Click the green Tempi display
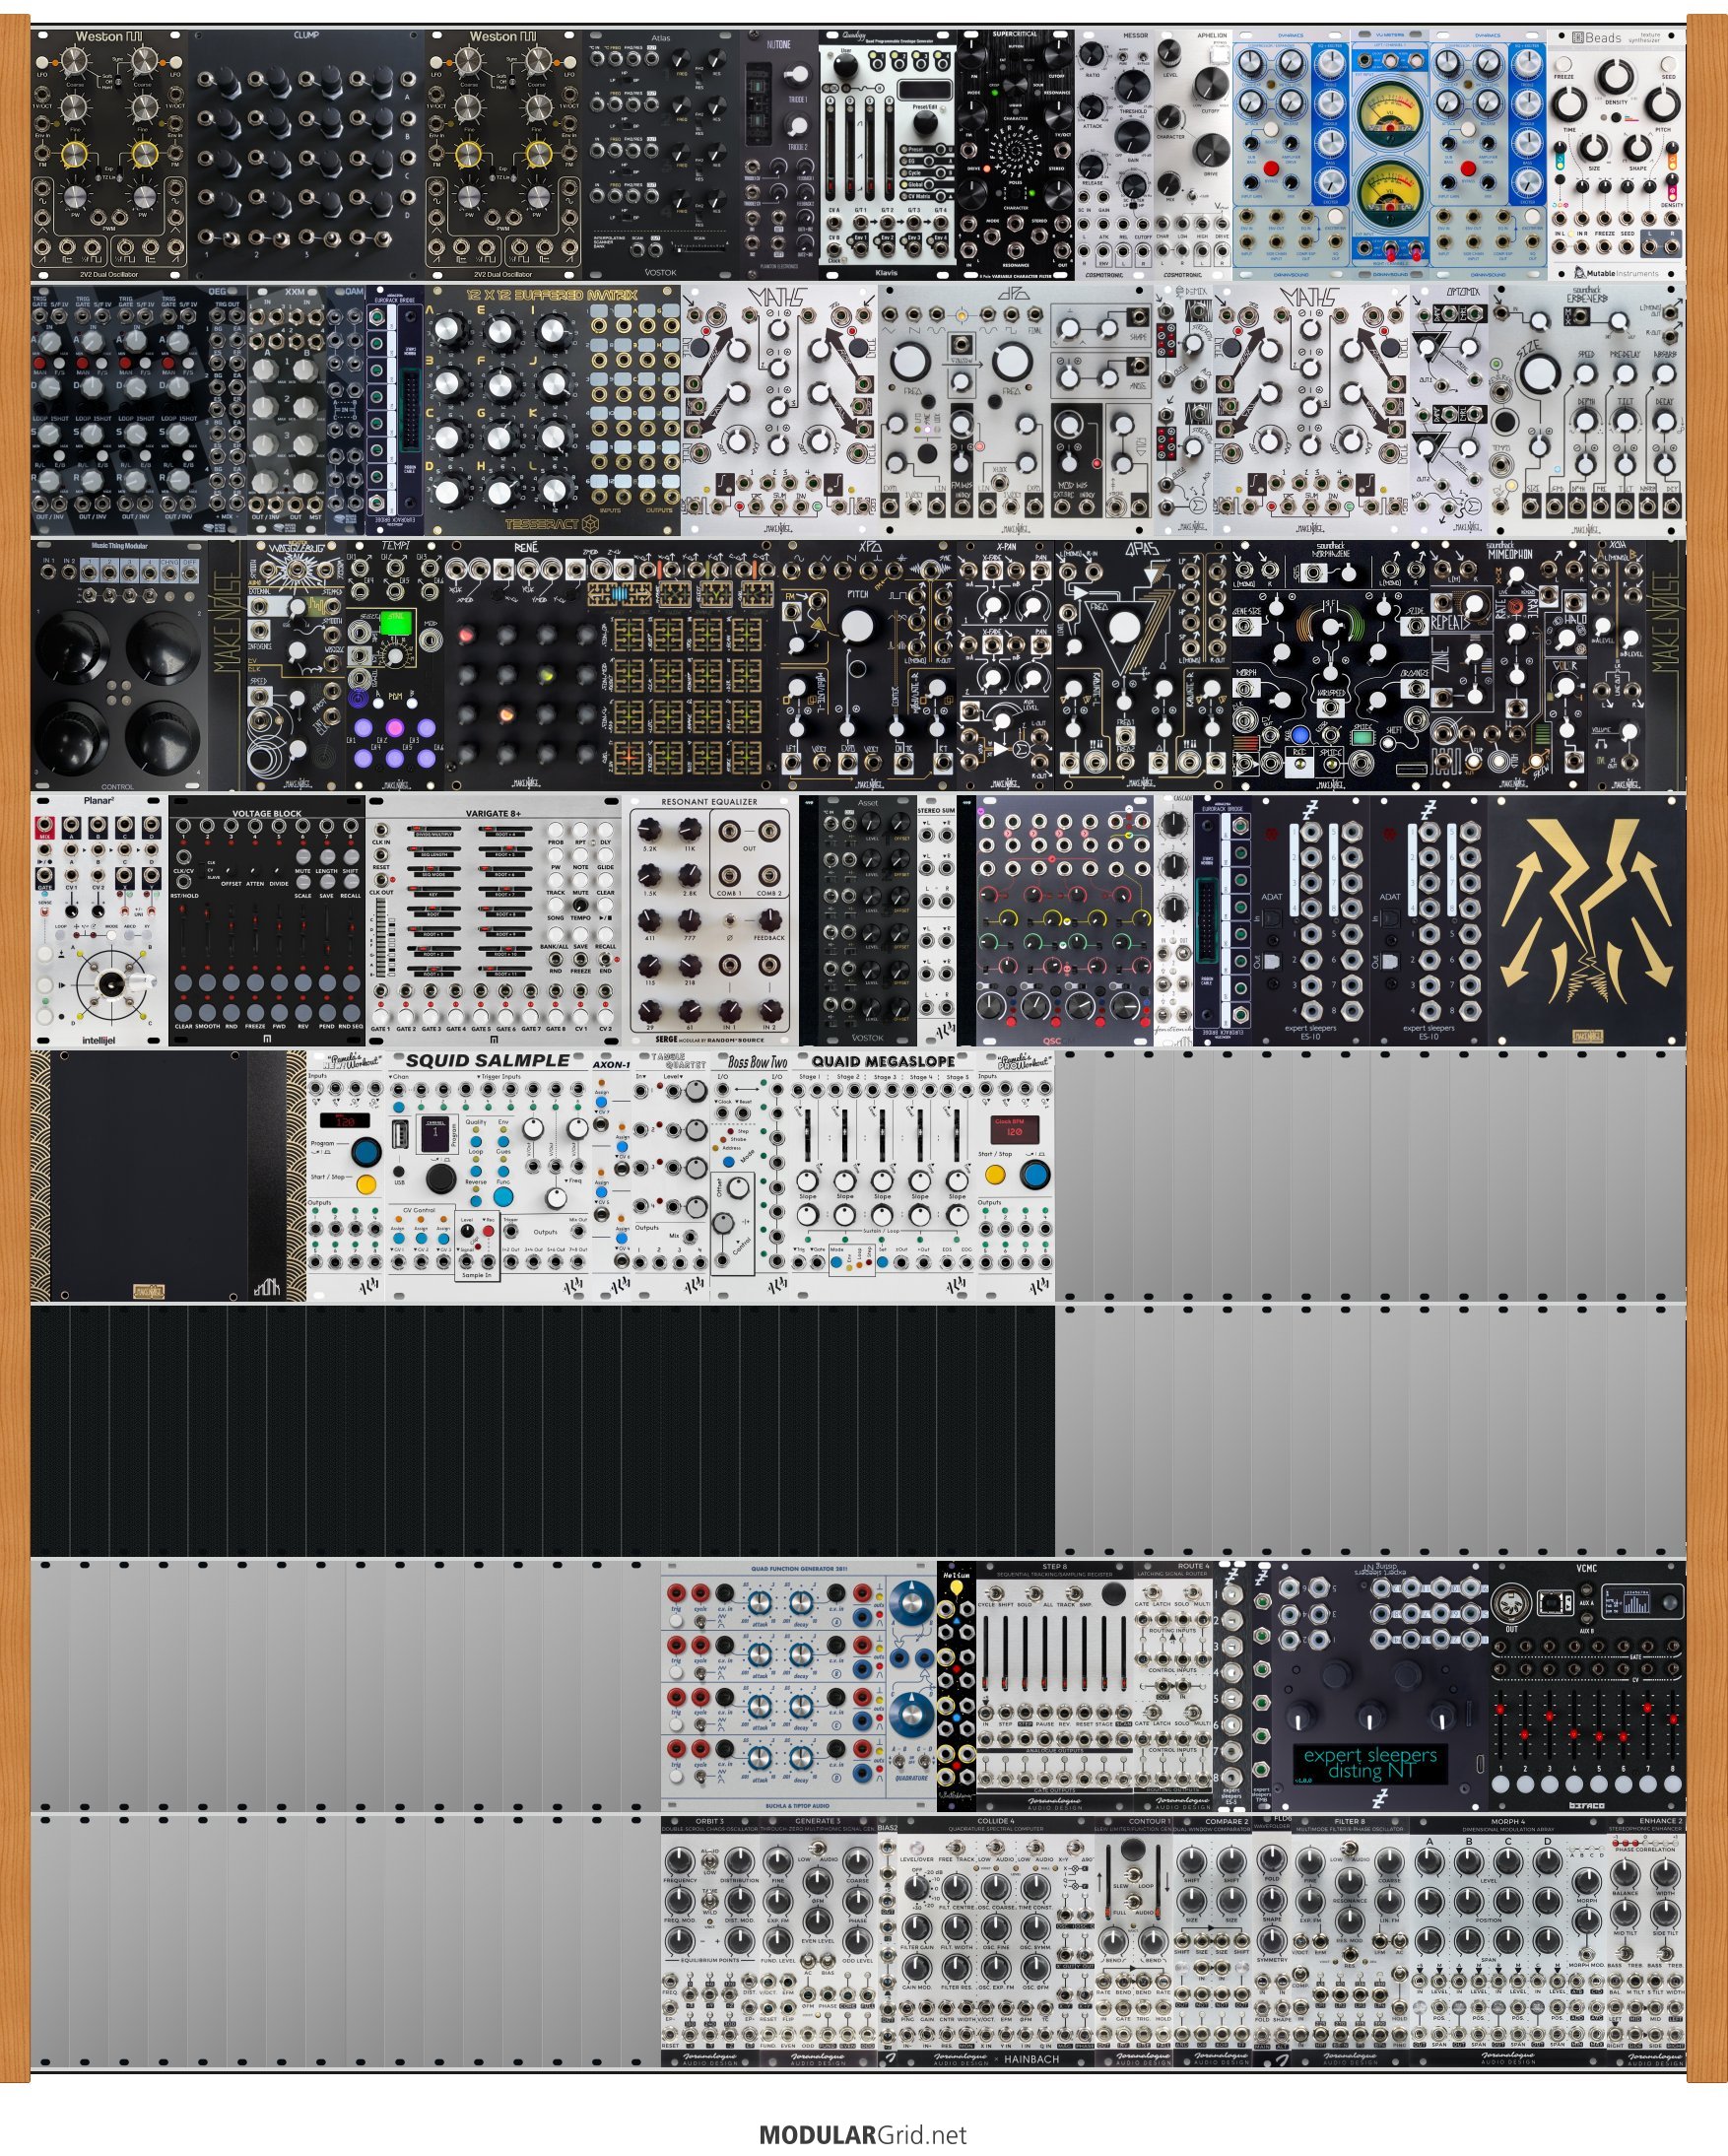The width and height of the screenshot is (1728, 2156). (x=394, y=623)
